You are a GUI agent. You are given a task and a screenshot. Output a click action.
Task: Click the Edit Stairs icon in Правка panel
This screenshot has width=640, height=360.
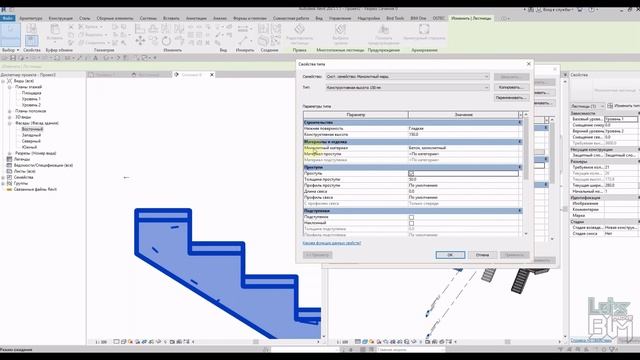coord(300,29)
